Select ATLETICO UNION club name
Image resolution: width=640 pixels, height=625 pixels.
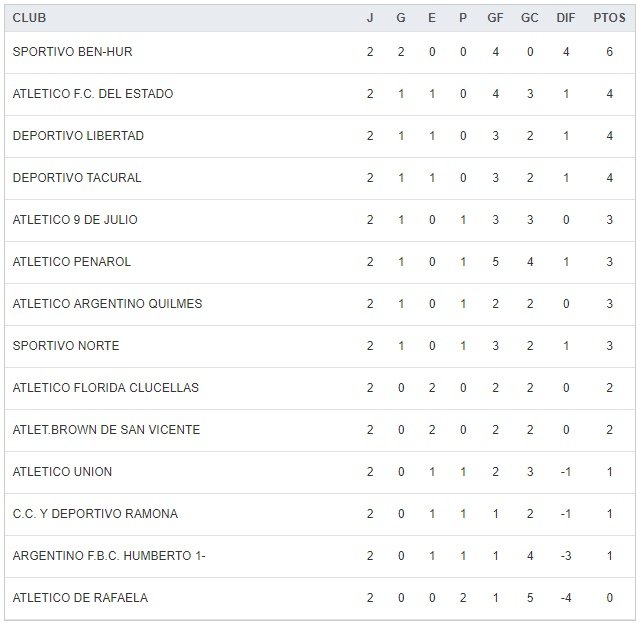[x=62, y=472]
